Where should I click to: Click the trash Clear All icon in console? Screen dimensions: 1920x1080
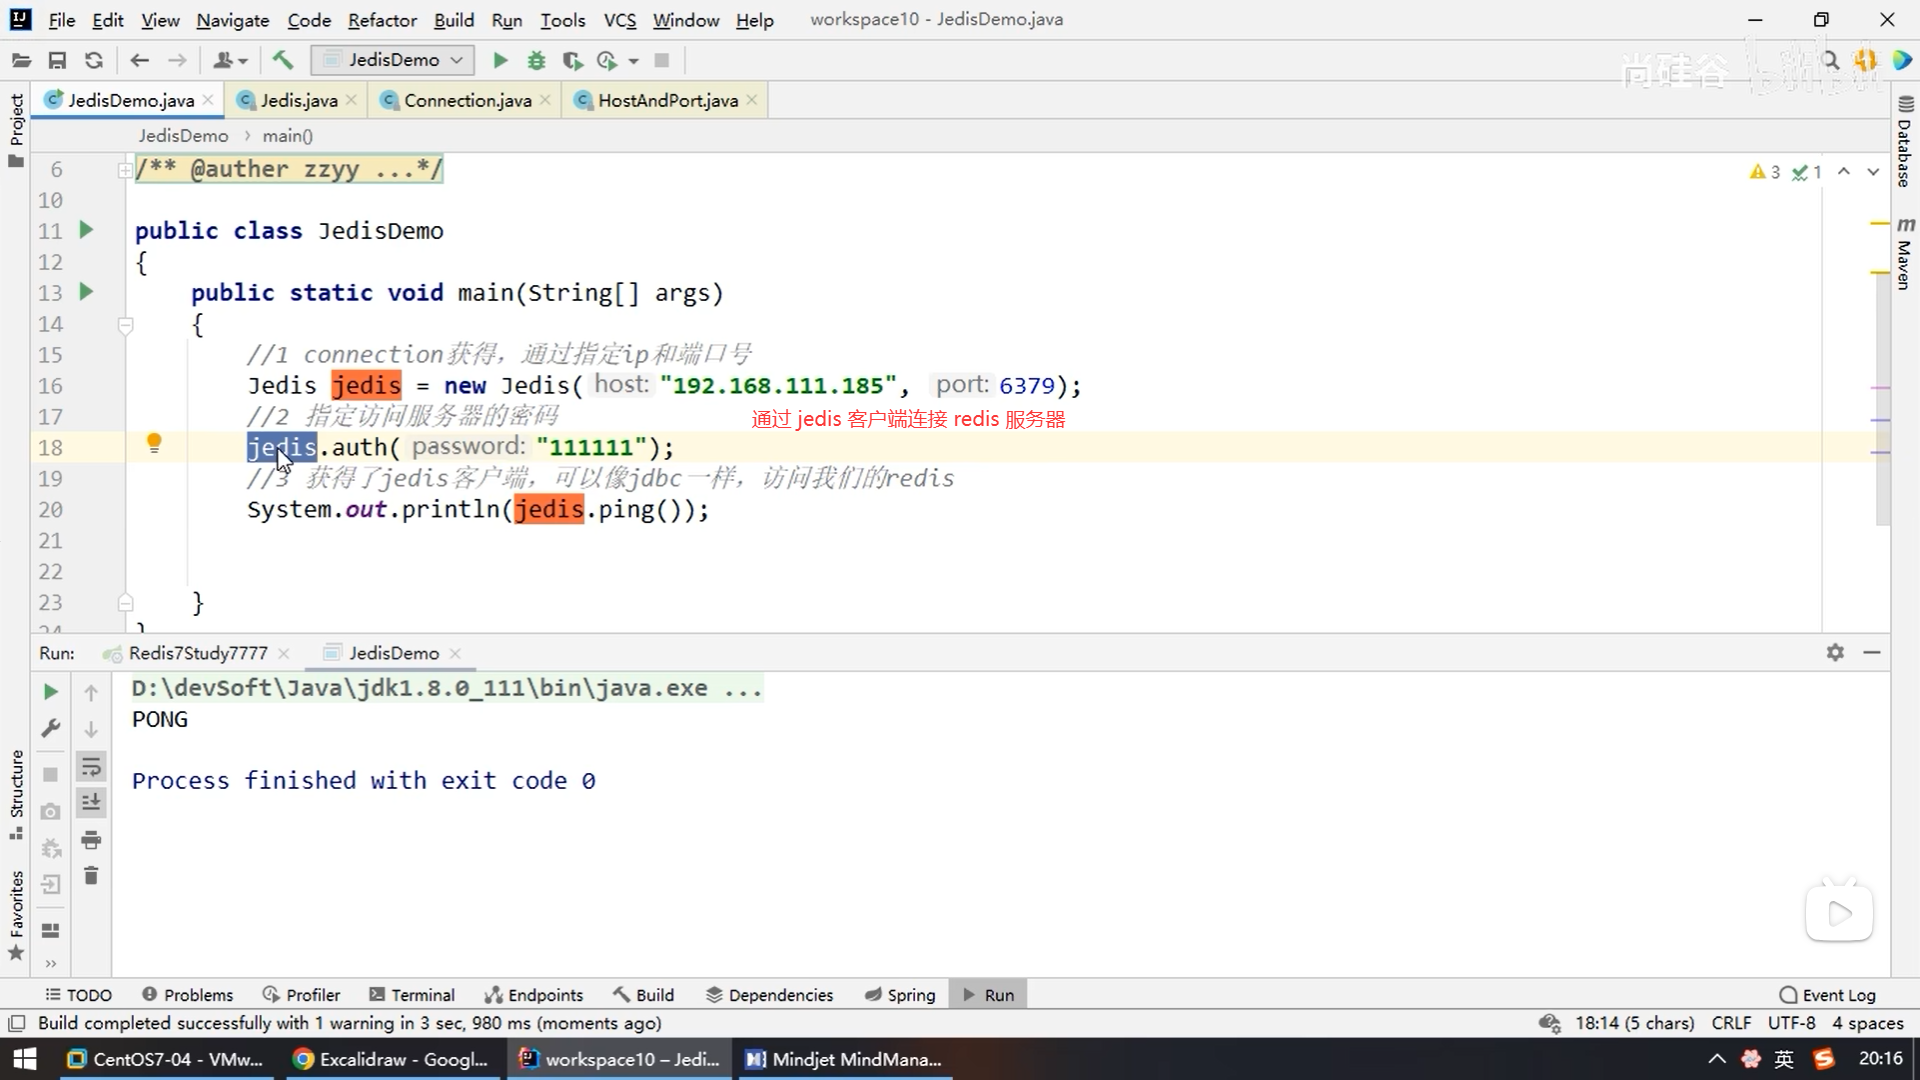(91, 876)
